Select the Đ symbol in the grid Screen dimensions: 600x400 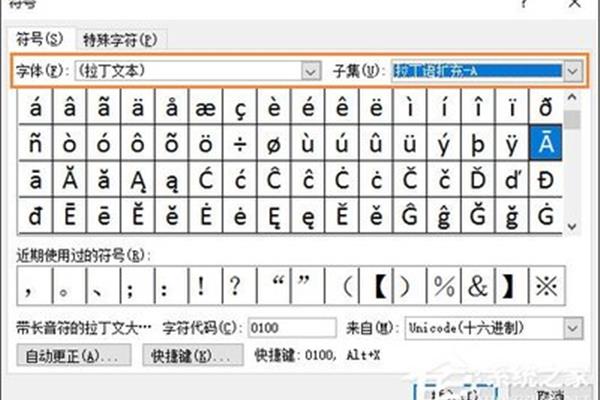tap(546, 180)
